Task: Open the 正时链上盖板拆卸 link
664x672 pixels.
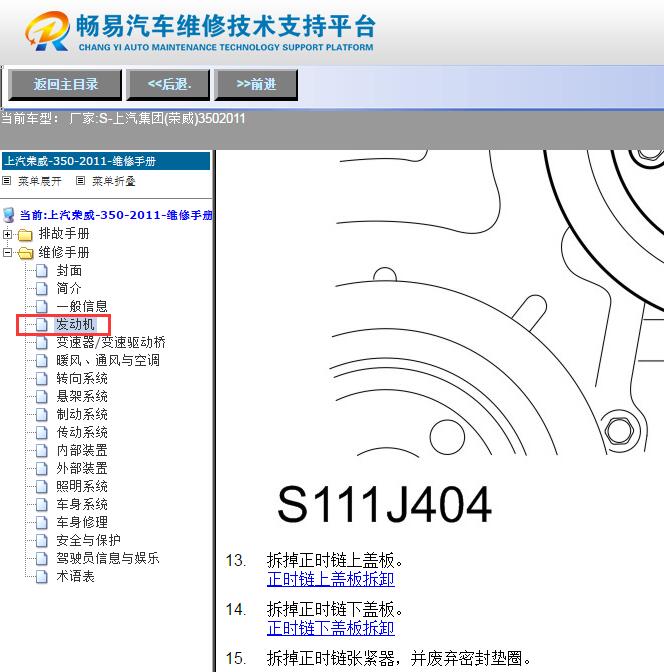Action: [330, 579]
